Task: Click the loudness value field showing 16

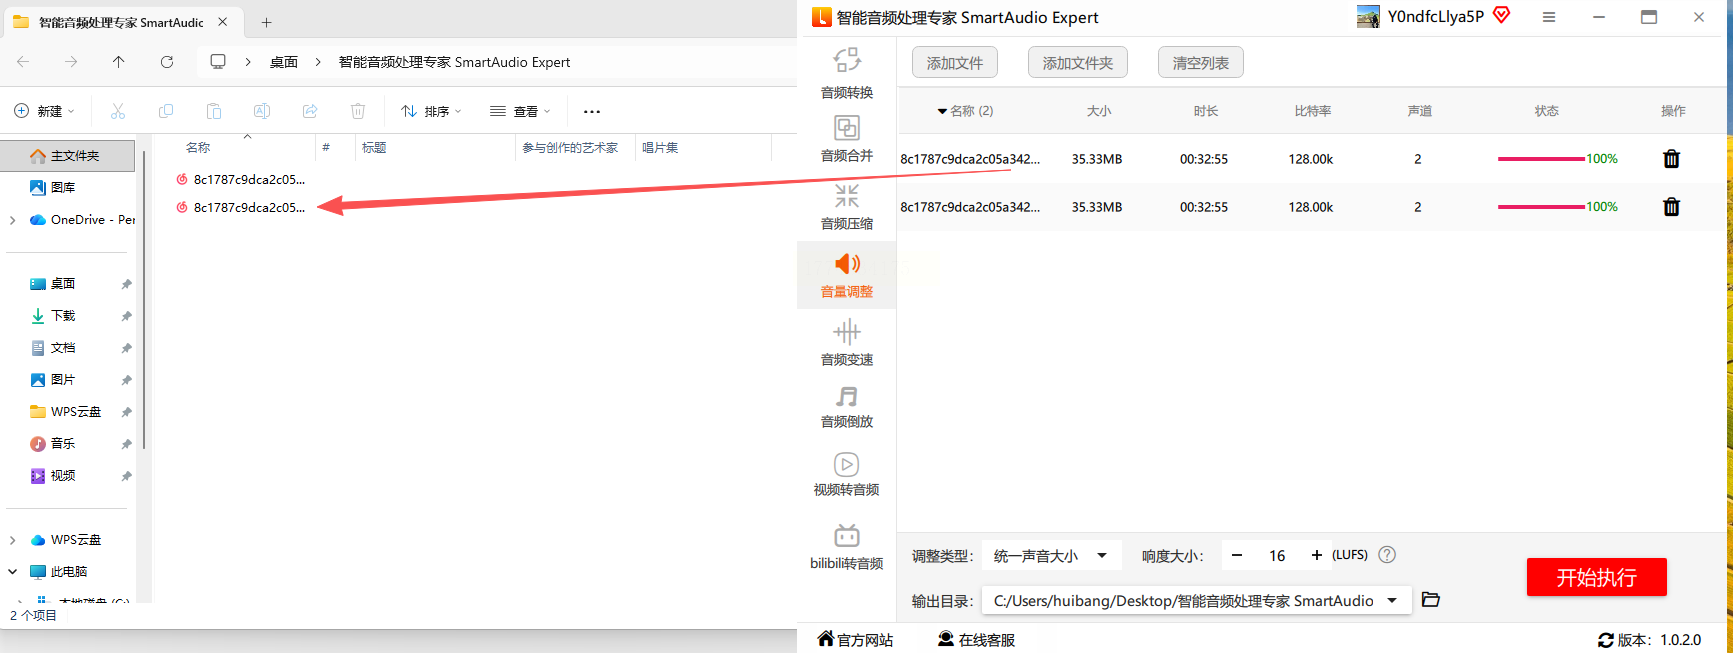Action: coord(1277,556)
